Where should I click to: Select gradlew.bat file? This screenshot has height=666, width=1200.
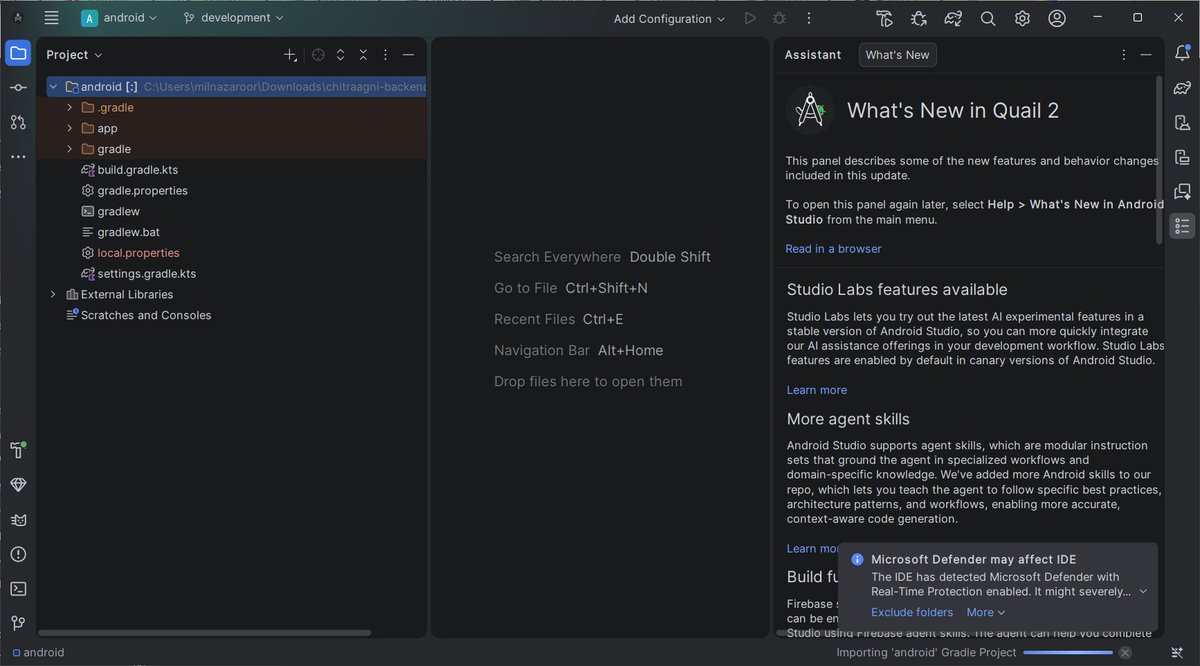click(x=129, y=233)
